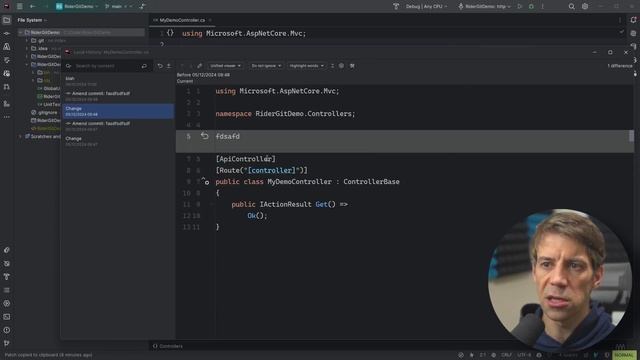This screenshot has width=640, height=360.
Task: Open the Explorer folder tool window
Action: [7, 20]
